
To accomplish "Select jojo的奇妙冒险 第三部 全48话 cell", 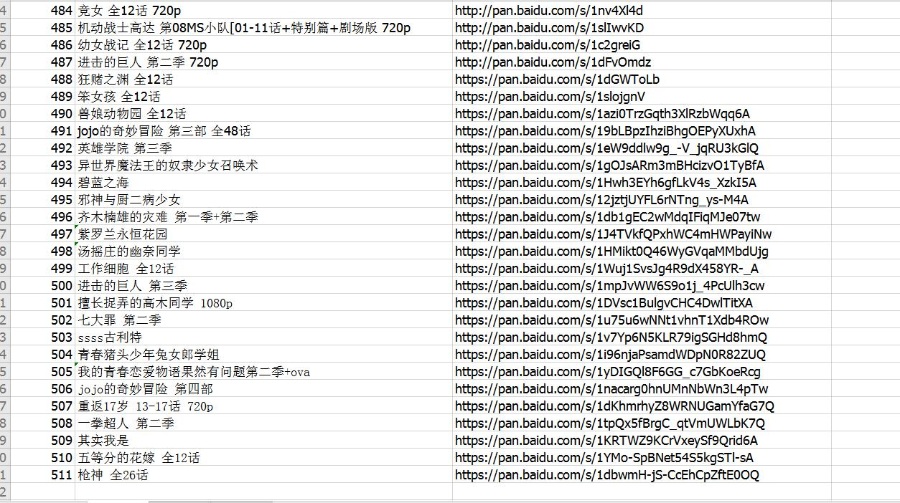I will [263, 131].
